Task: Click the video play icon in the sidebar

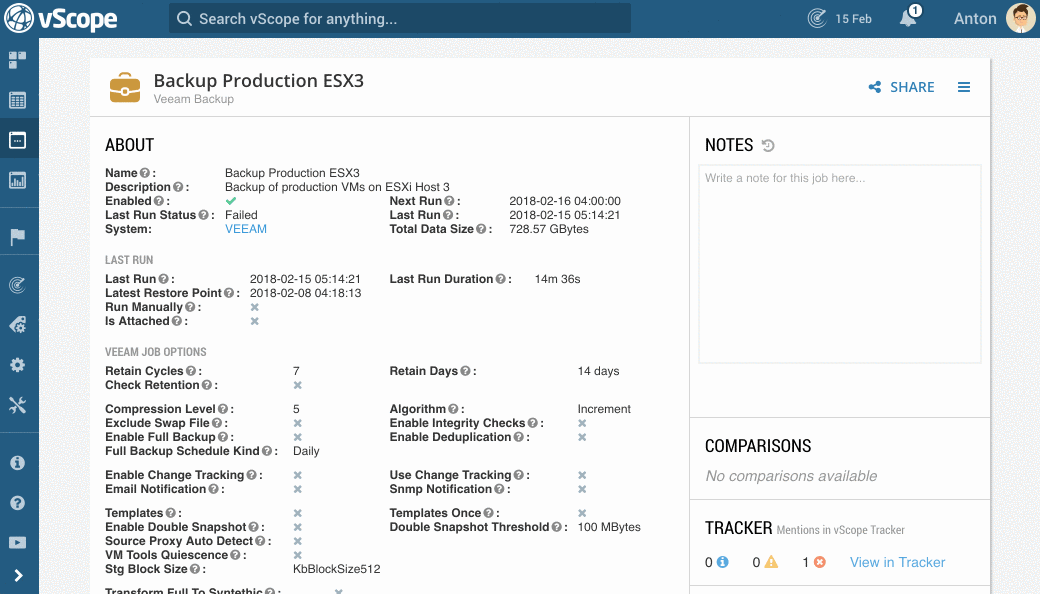Action: point(17,543)
